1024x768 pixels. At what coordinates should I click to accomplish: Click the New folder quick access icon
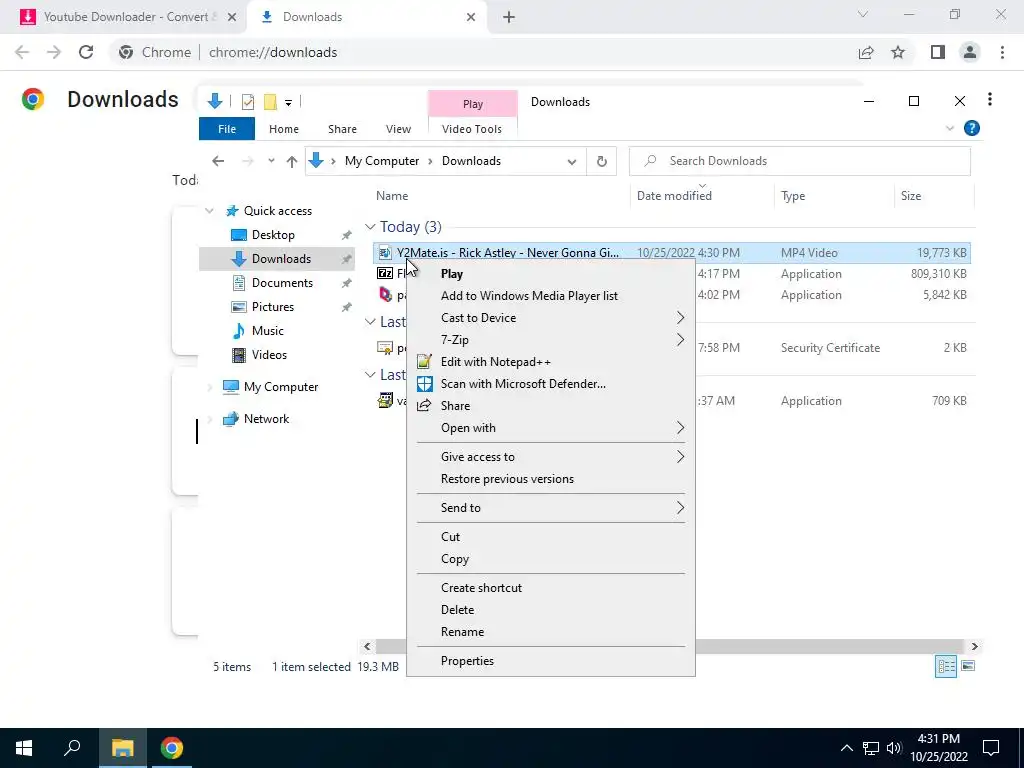pyautogui.click(x=270, y=102)
